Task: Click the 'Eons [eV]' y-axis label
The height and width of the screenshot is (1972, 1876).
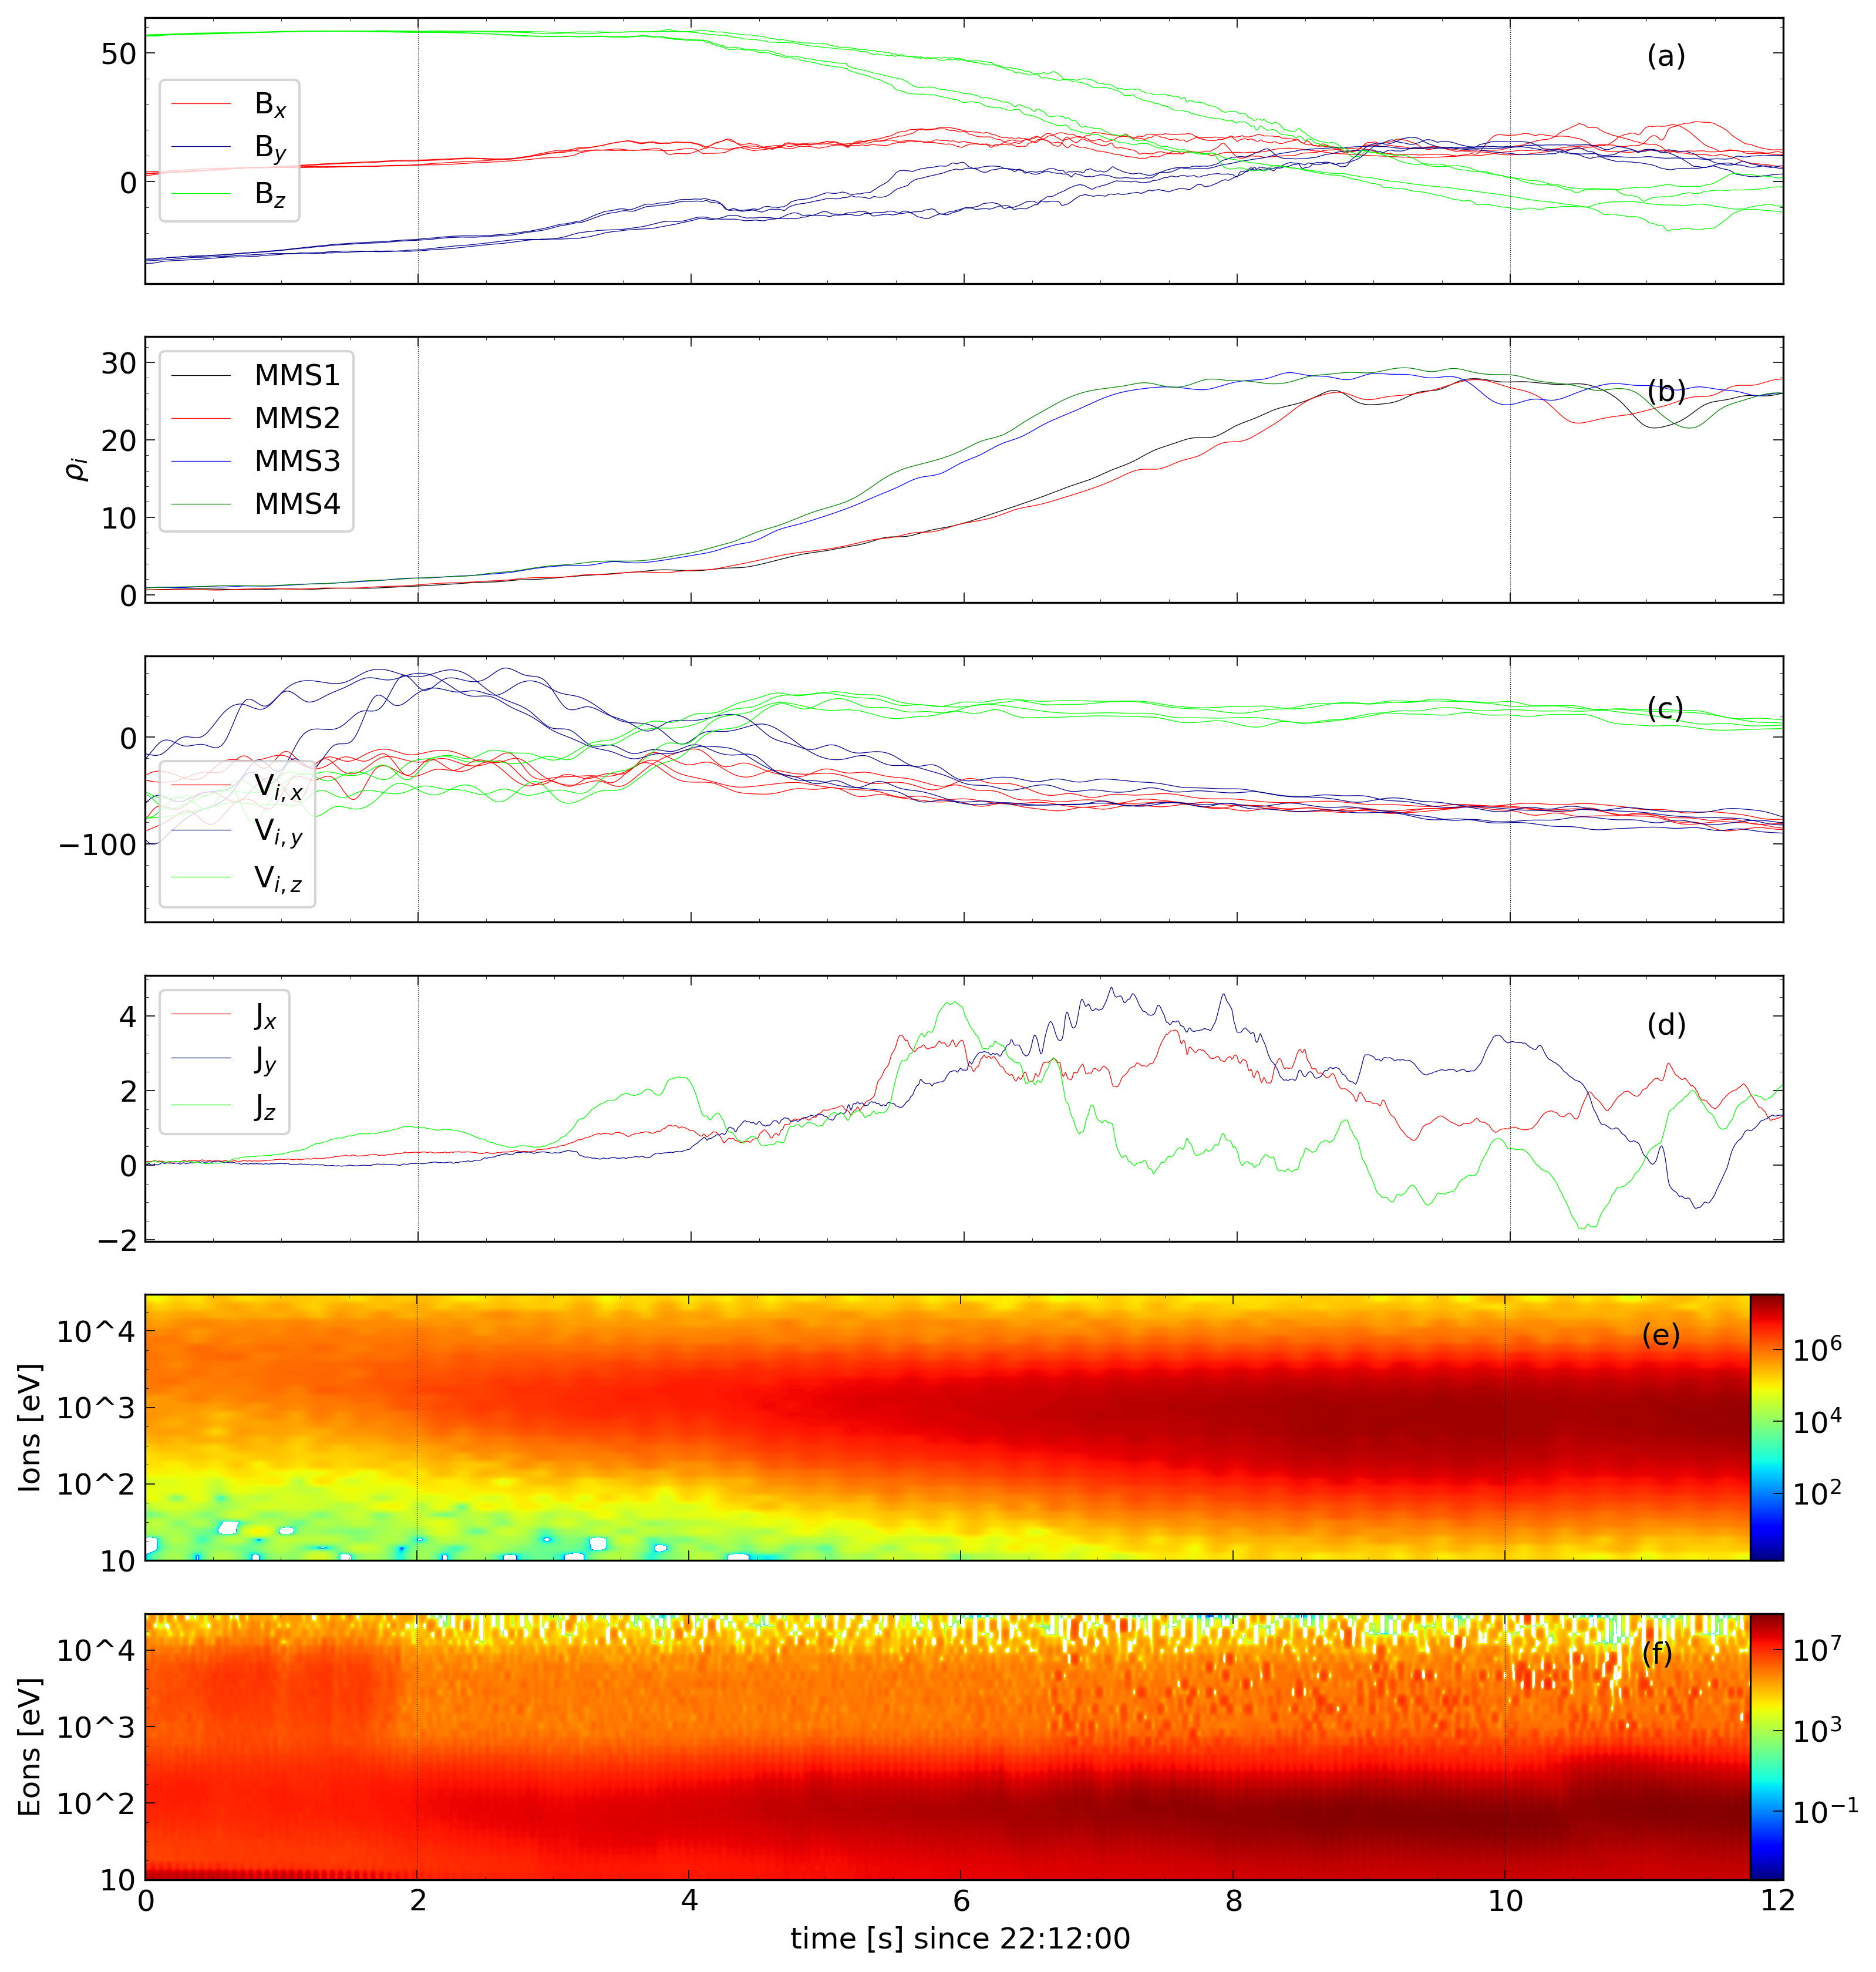Action: [x=30, y=1747]
